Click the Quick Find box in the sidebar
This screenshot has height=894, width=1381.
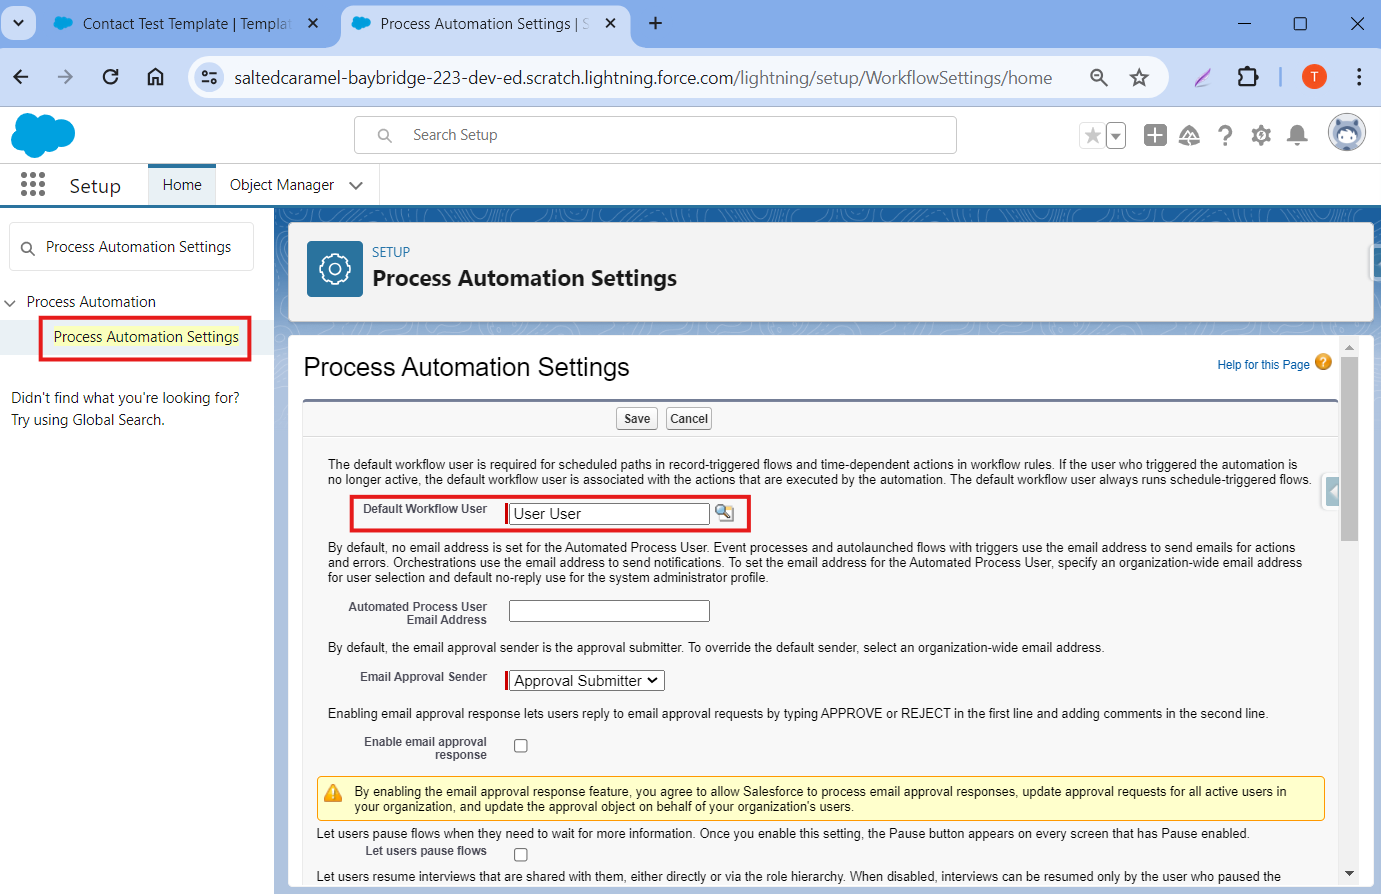(131, 247)
